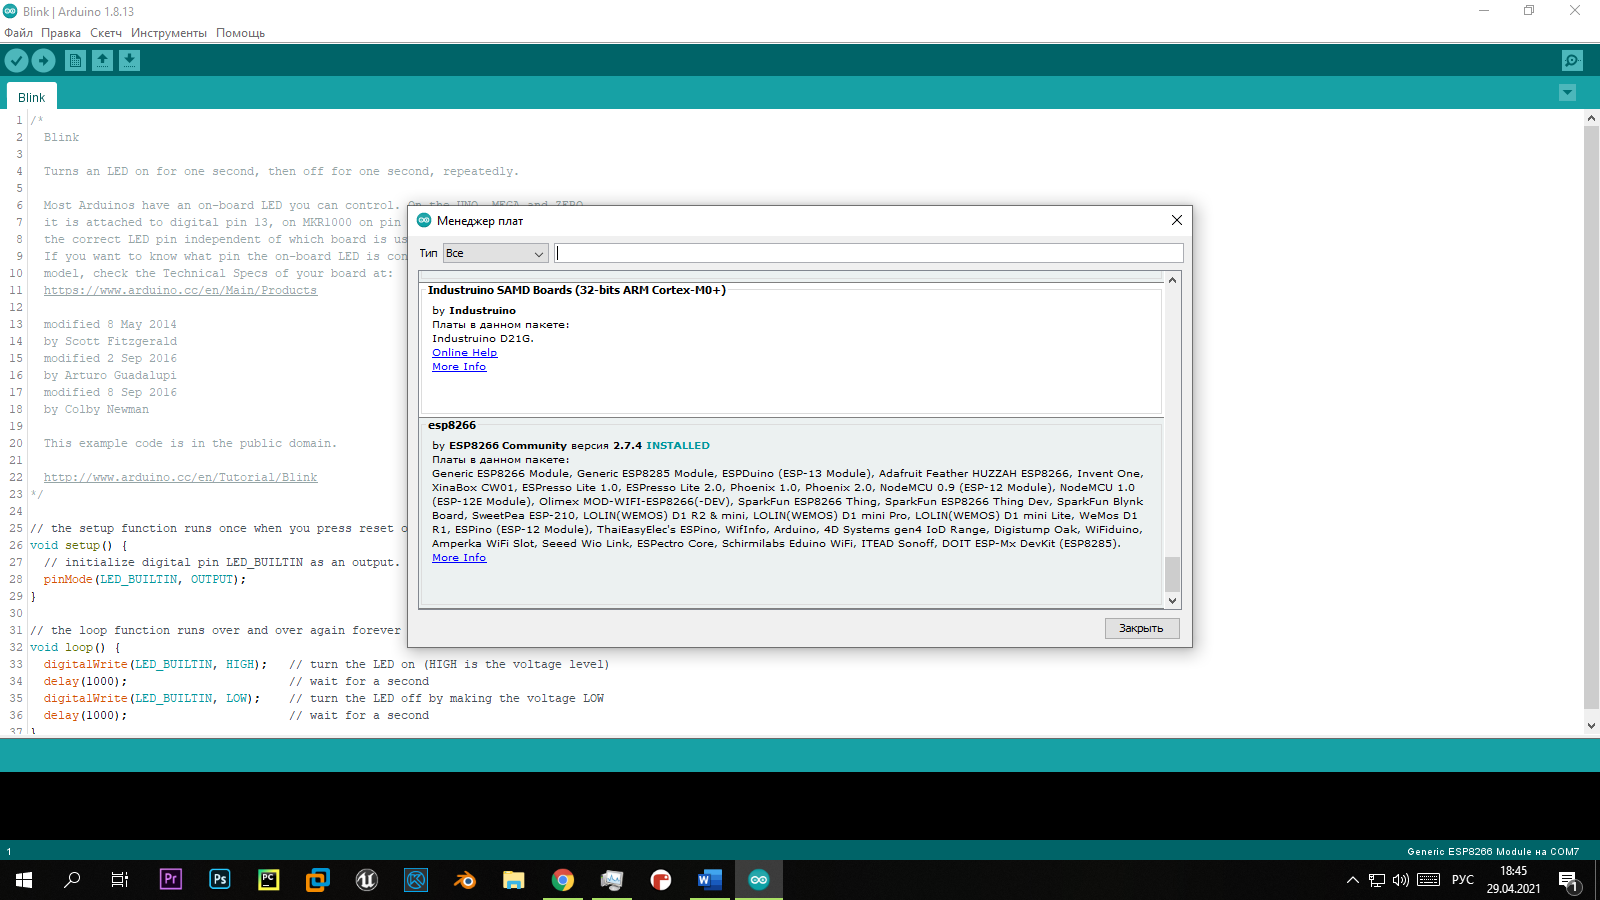
Task: Click boards list scrollbar down arrow
Action: (x=1172, y=601)
